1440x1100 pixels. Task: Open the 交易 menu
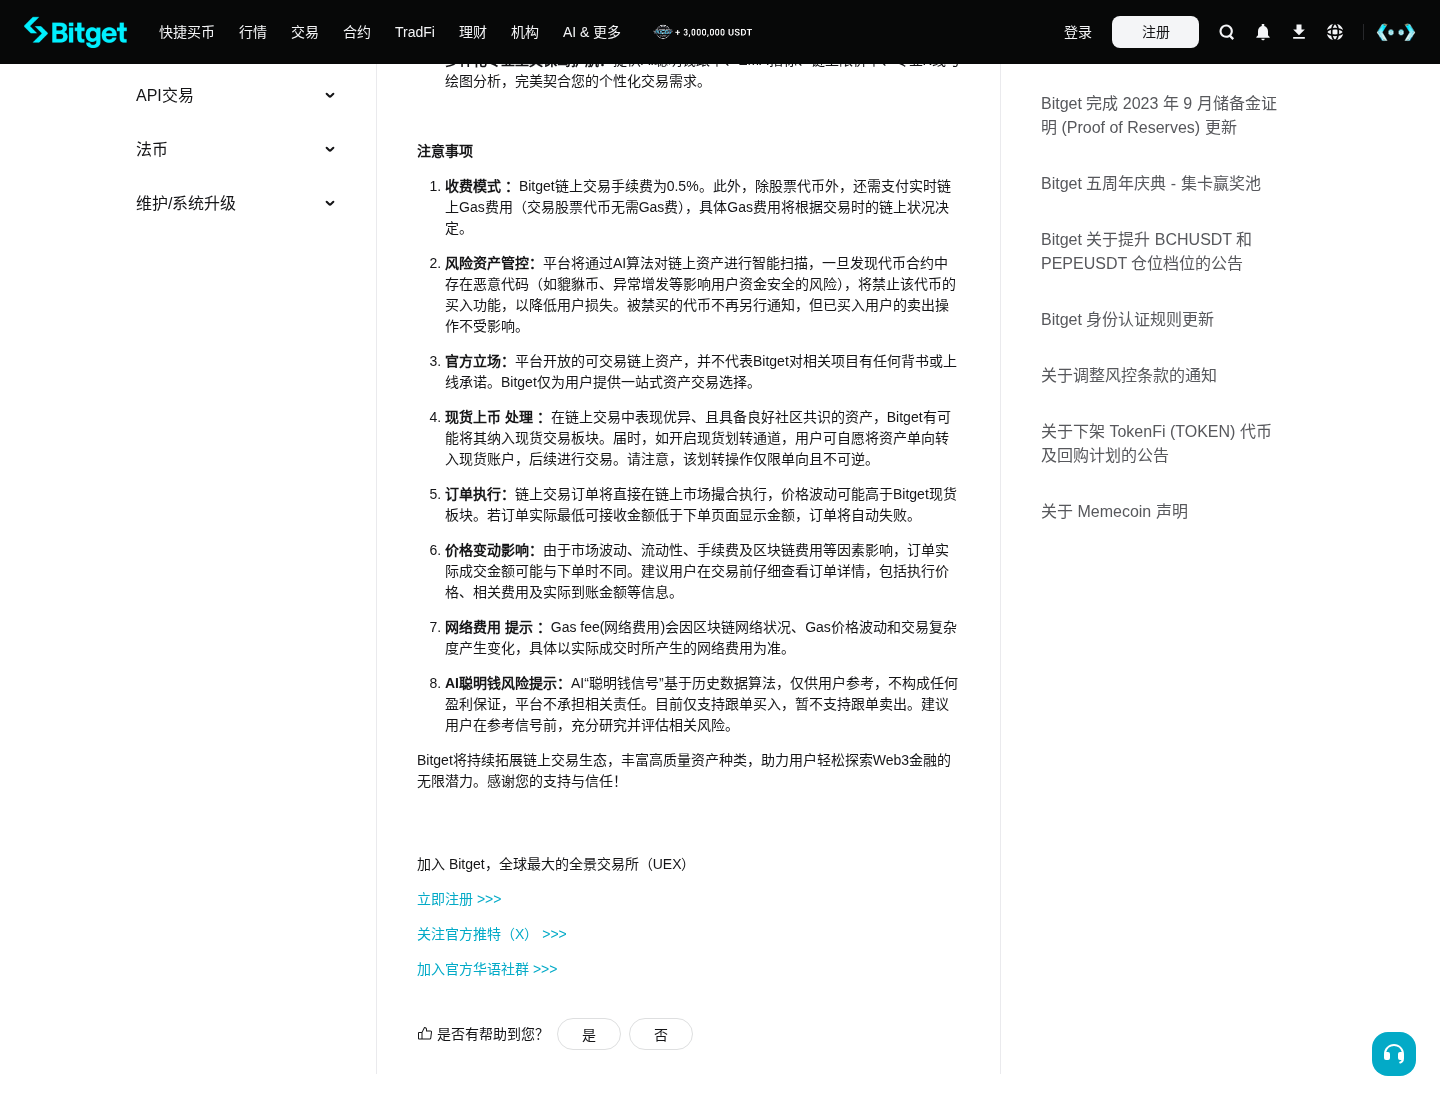click(305, 32)
